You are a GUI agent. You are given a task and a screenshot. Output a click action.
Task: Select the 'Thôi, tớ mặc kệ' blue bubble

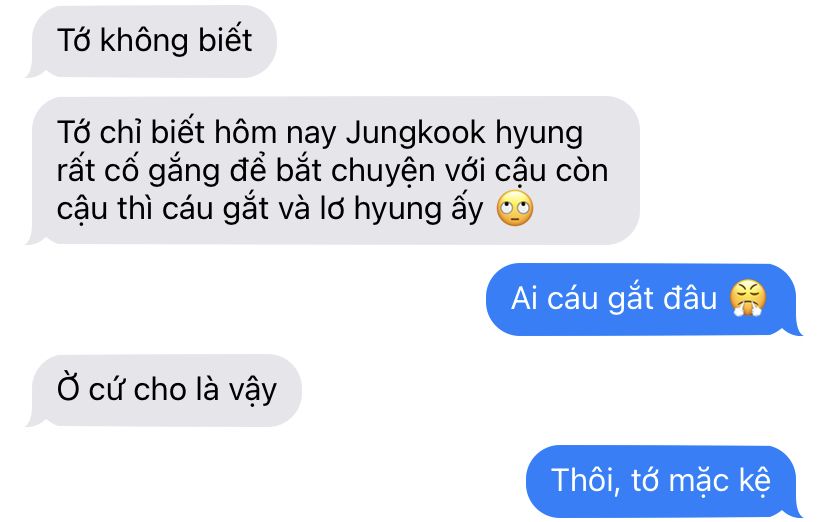(x=664, y=481)
